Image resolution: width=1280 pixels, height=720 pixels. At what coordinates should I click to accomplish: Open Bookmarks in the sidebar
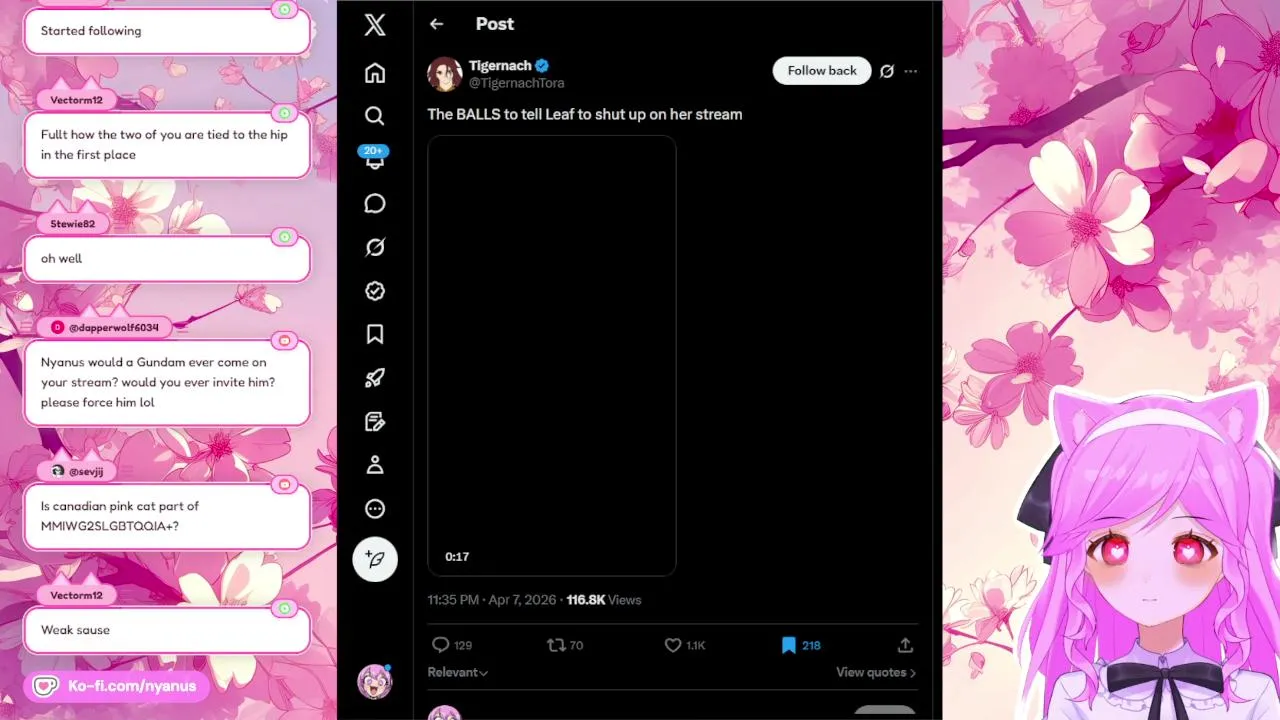coord(375,334)
